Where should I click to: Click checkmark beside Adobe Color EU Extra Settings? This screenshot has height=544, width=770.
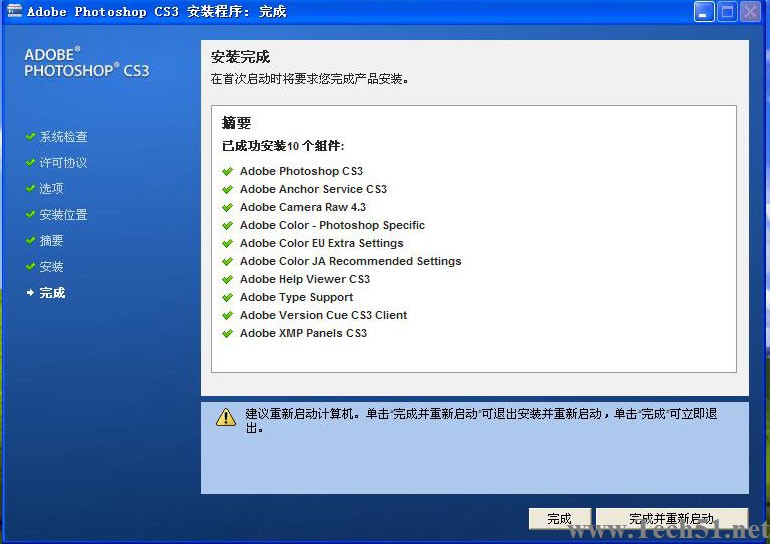tap(227, 244)
